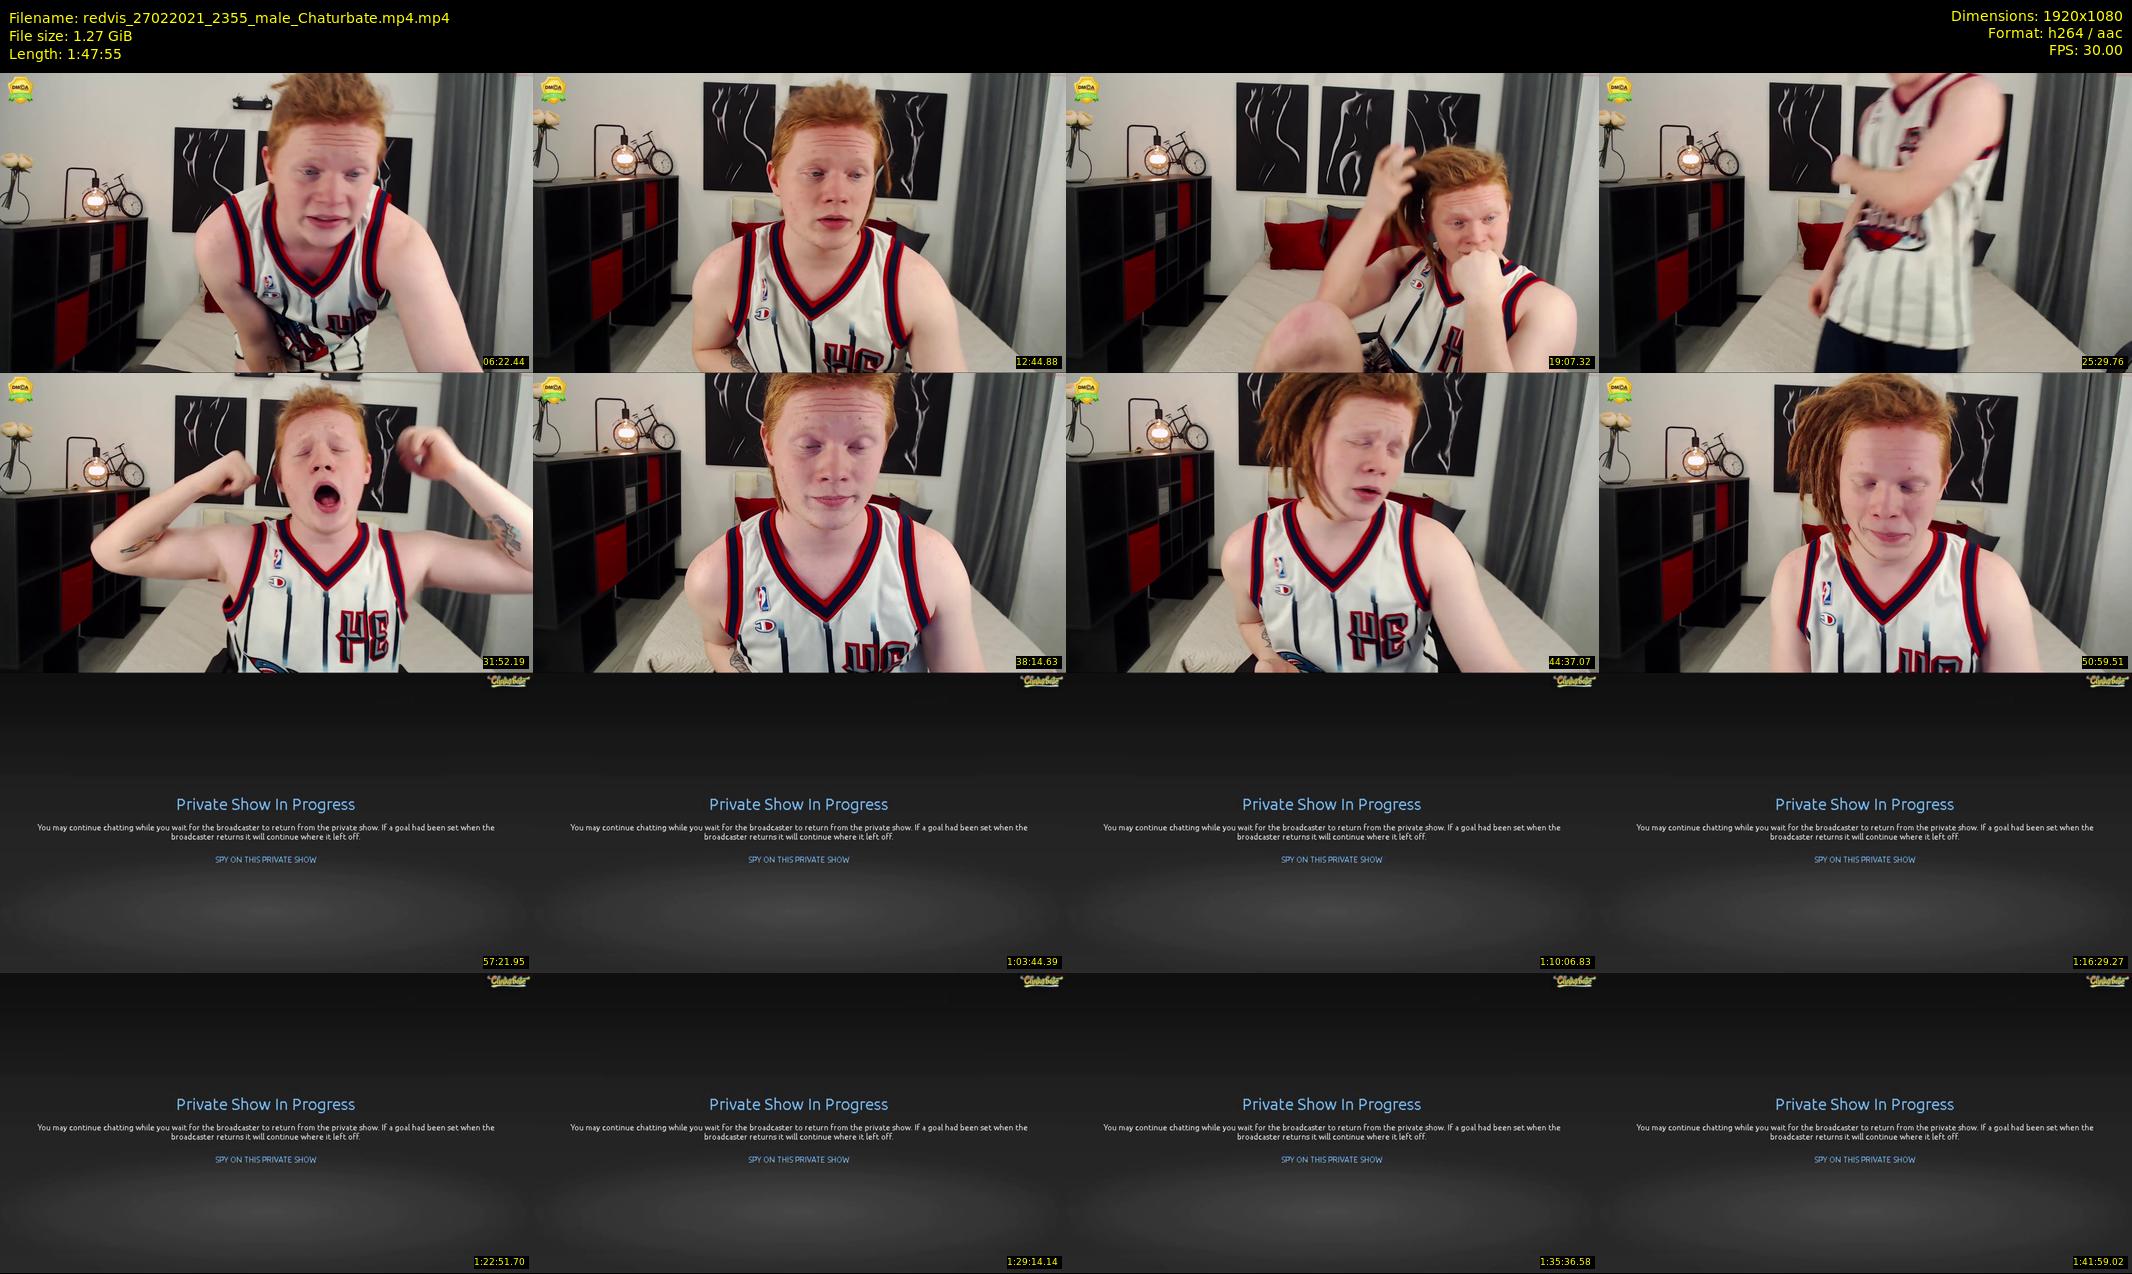Click Private Show heading in 1:35:36 frame
This screenshot has width=2132, height=1274.
point(1331,1104)
